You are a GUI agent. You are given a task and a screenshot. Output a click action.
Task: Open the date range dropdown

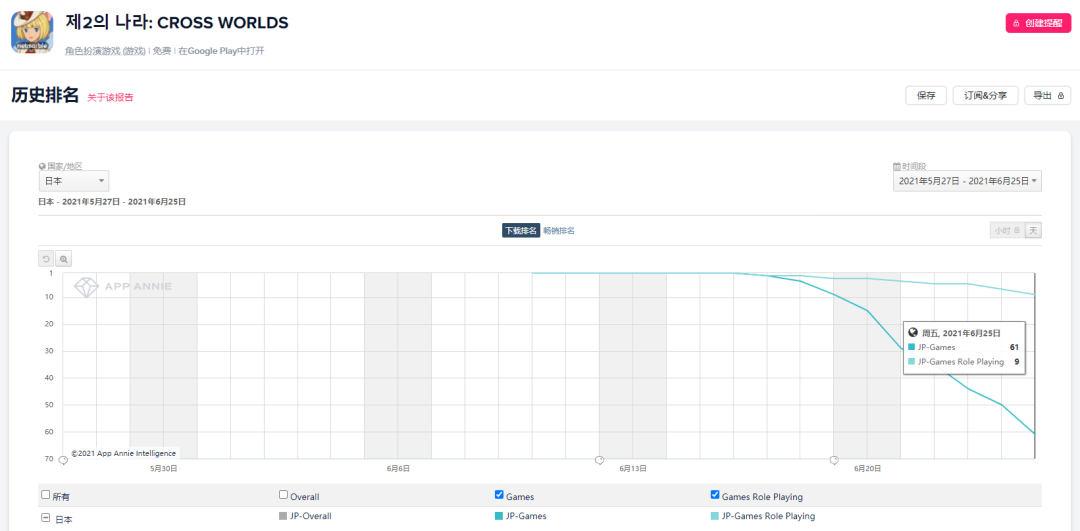click(967, 180)
